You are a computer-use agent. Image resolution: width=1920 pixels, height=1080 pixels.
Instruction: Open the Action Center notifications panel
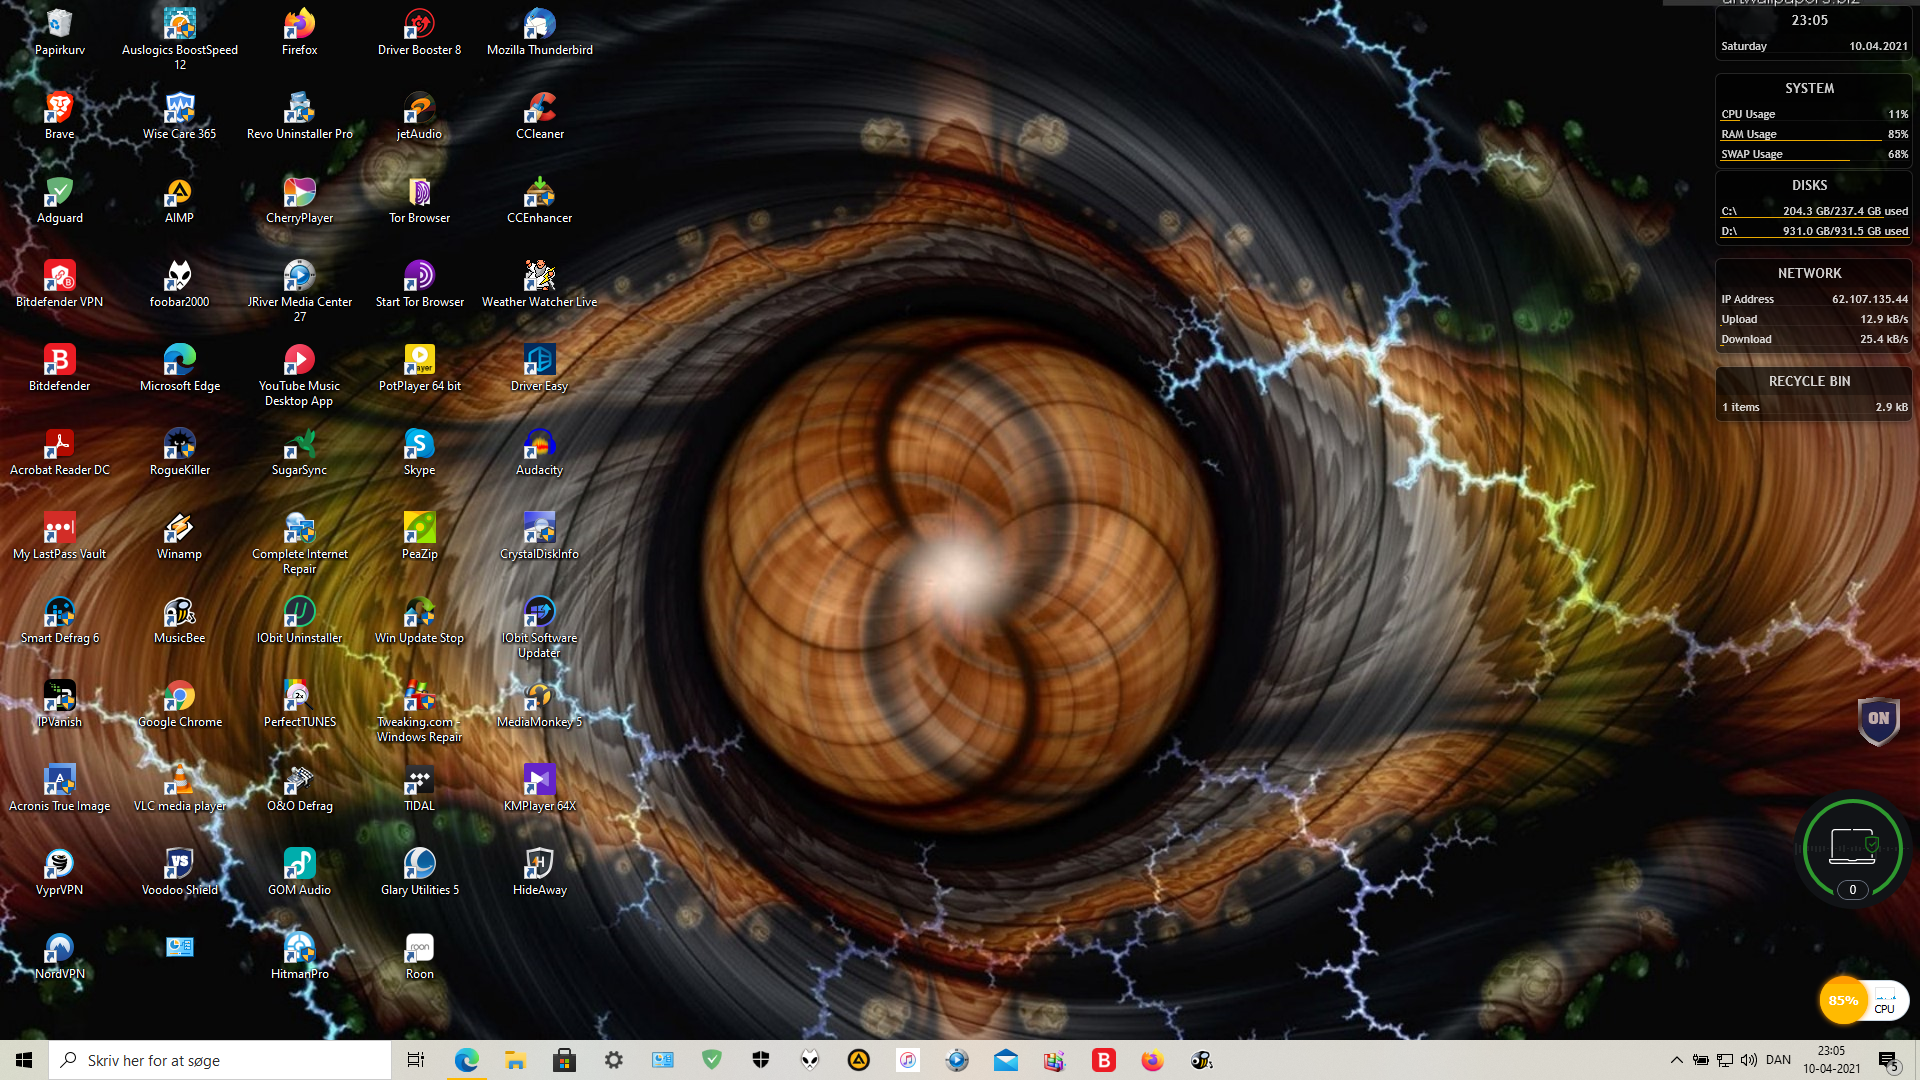pos(1888,1060)
